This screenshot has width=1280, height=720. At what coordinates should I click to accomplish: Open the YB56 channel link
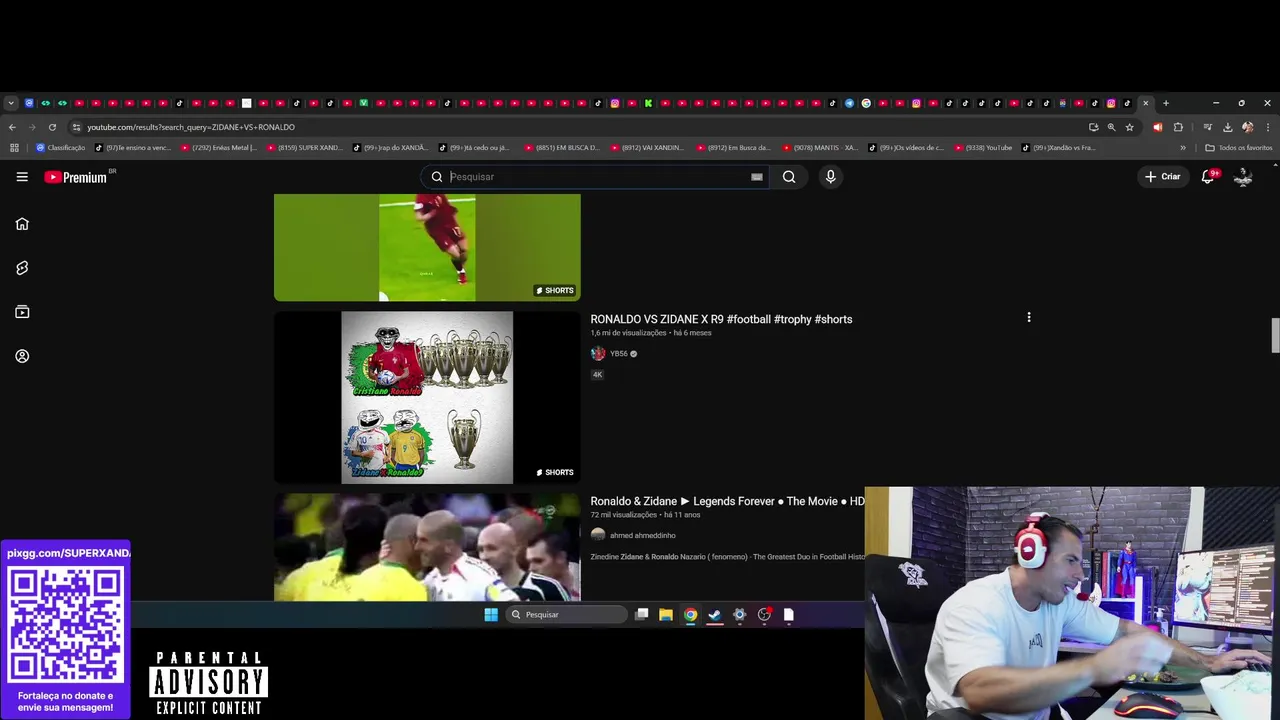(619, 353)
